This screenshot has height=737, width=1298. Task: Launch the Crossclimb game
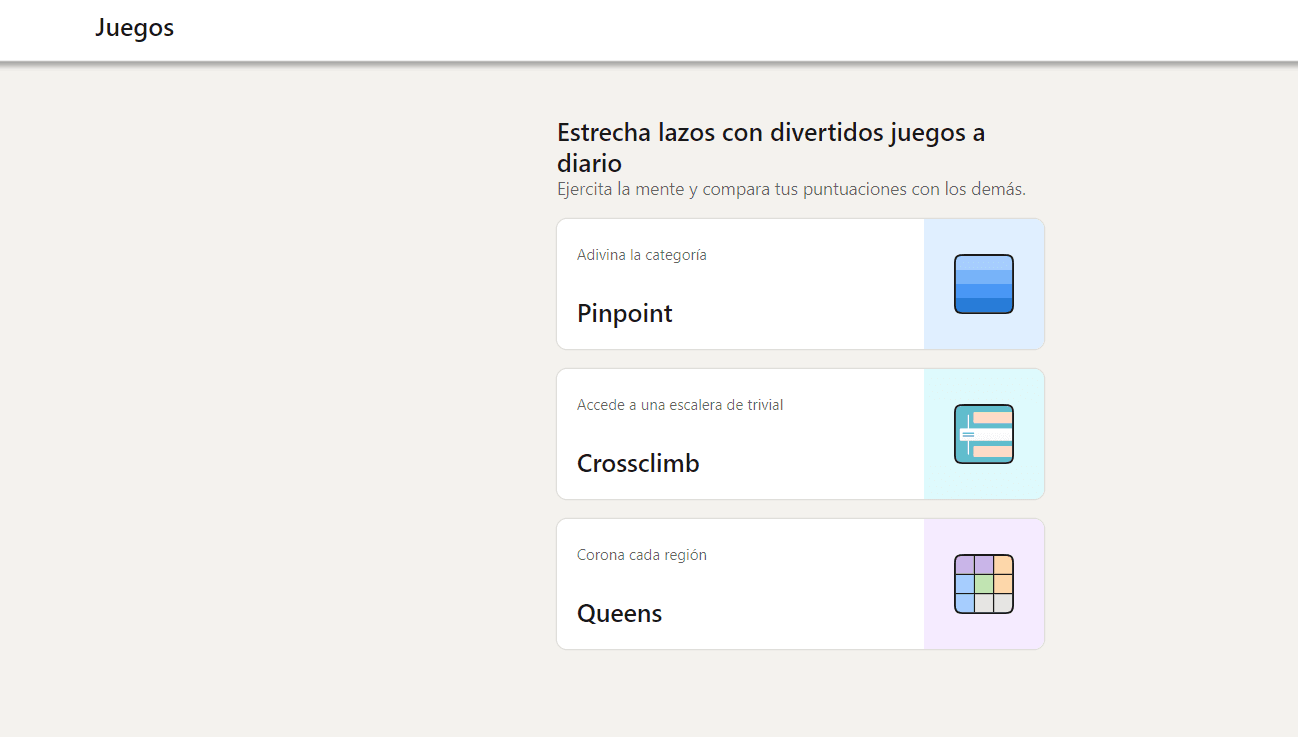coord(638,463)
